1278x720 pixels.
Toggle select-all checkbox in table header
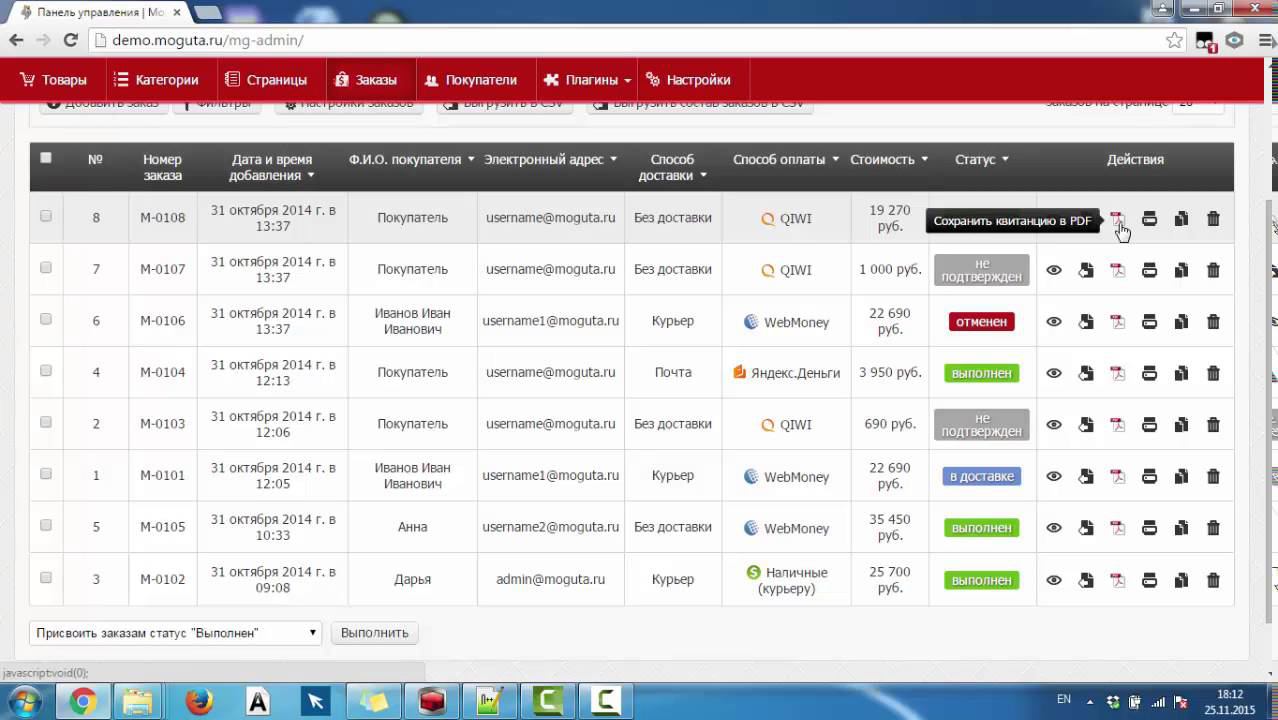pyautogui.click(x=46, y=157)
